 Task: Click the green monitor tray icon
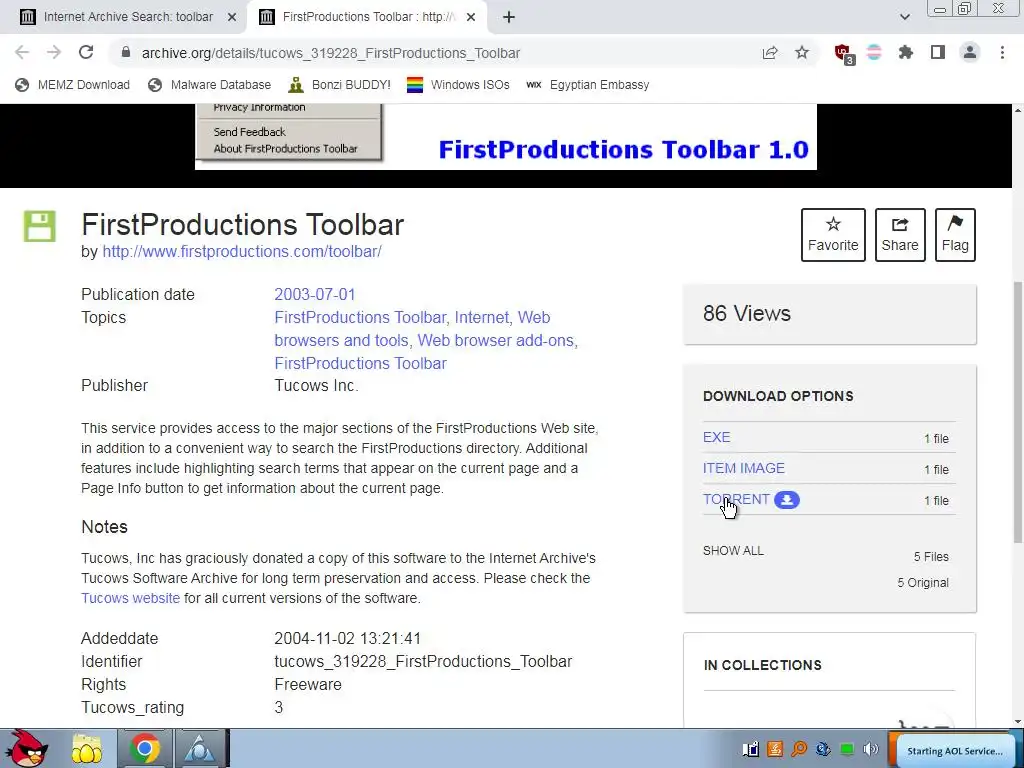[x=847, y=749]
